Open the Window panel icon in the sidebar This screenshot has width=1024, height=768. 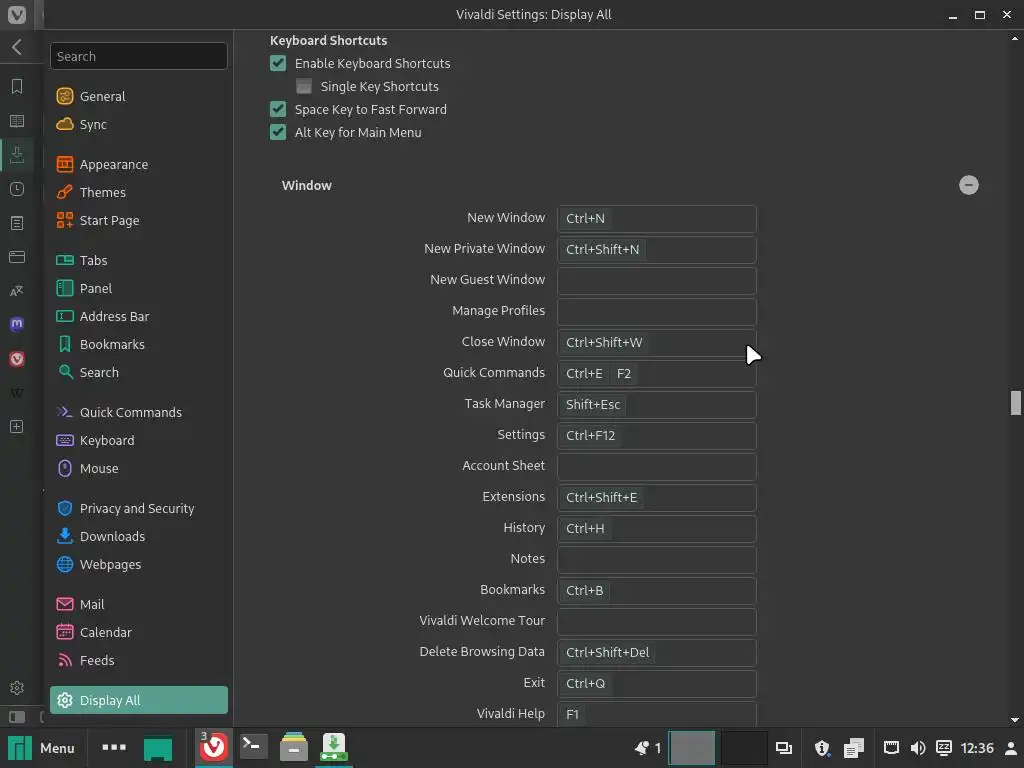tap(17, 257)
